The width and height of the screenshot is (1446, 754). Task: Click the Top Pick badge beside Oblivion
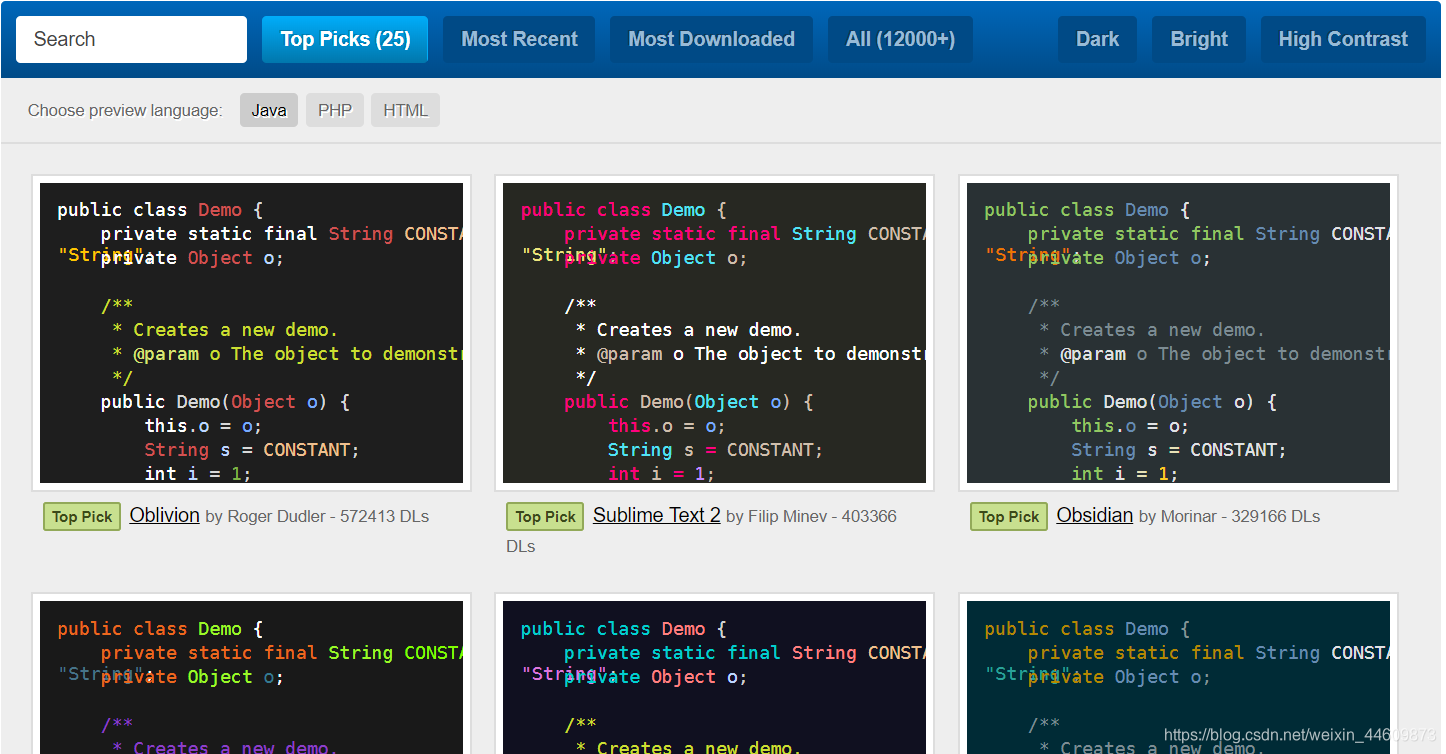point(82,516)
